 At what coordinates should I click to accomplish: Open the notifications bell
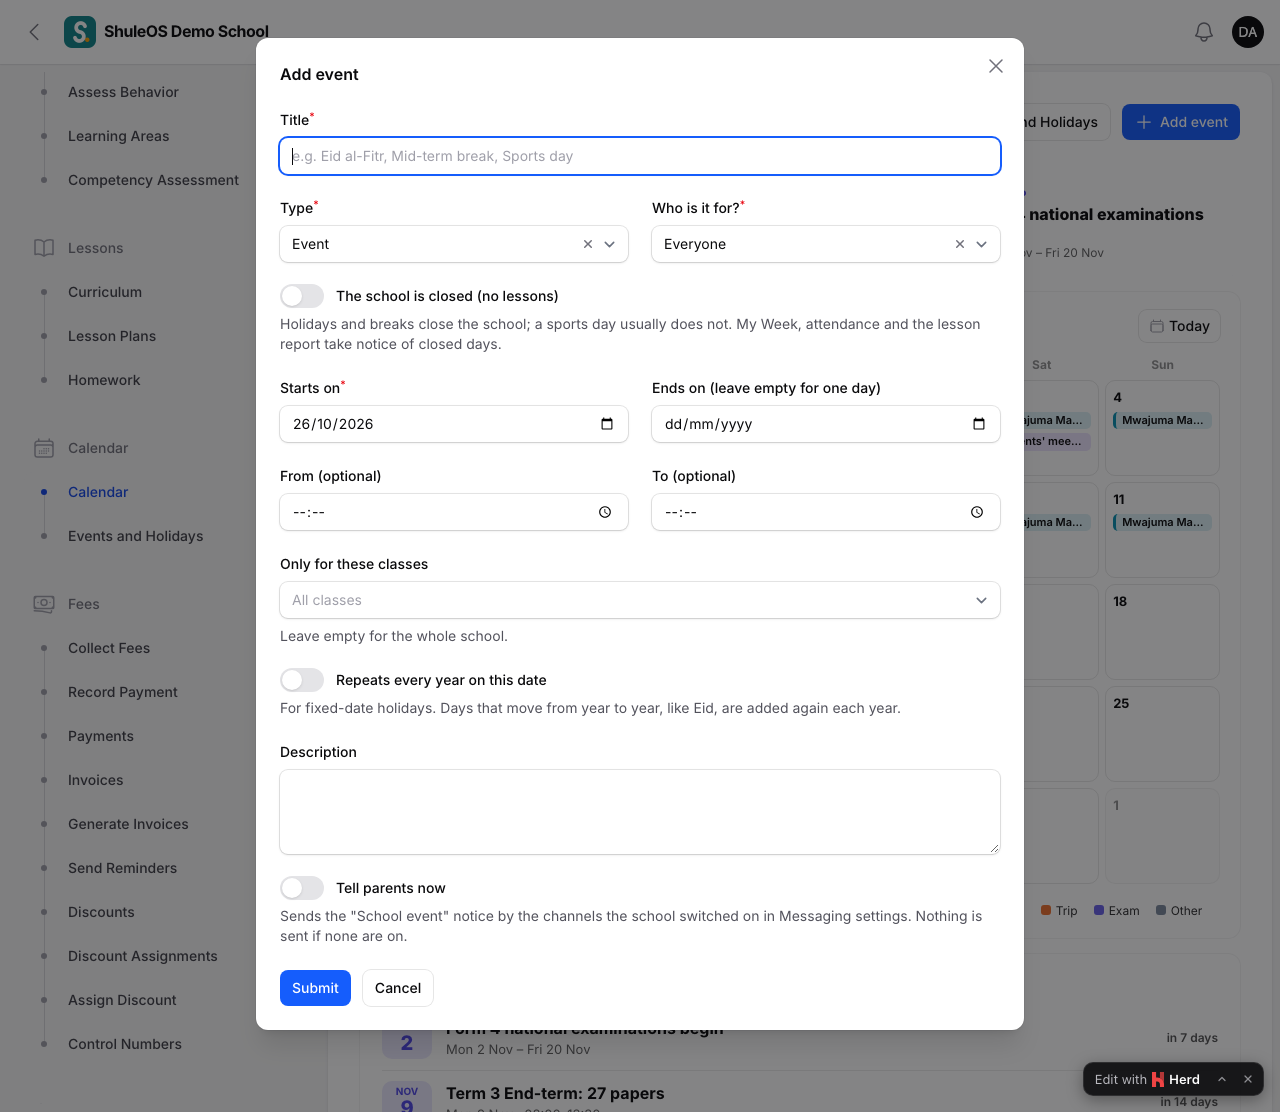click(x=1204, y=32)
